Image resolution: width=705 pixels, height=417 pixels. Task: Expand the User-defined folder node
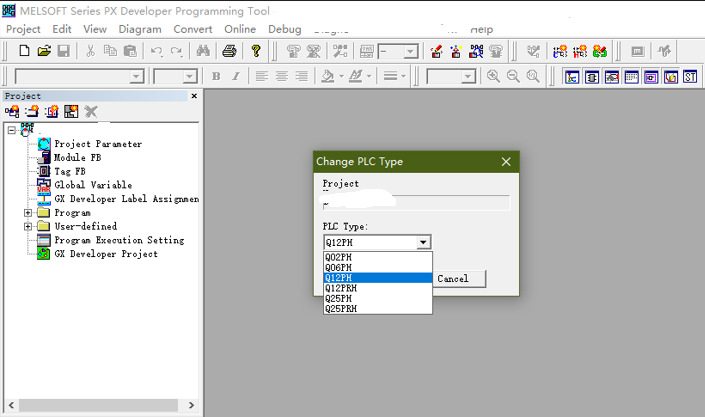[x=28, y=227]
